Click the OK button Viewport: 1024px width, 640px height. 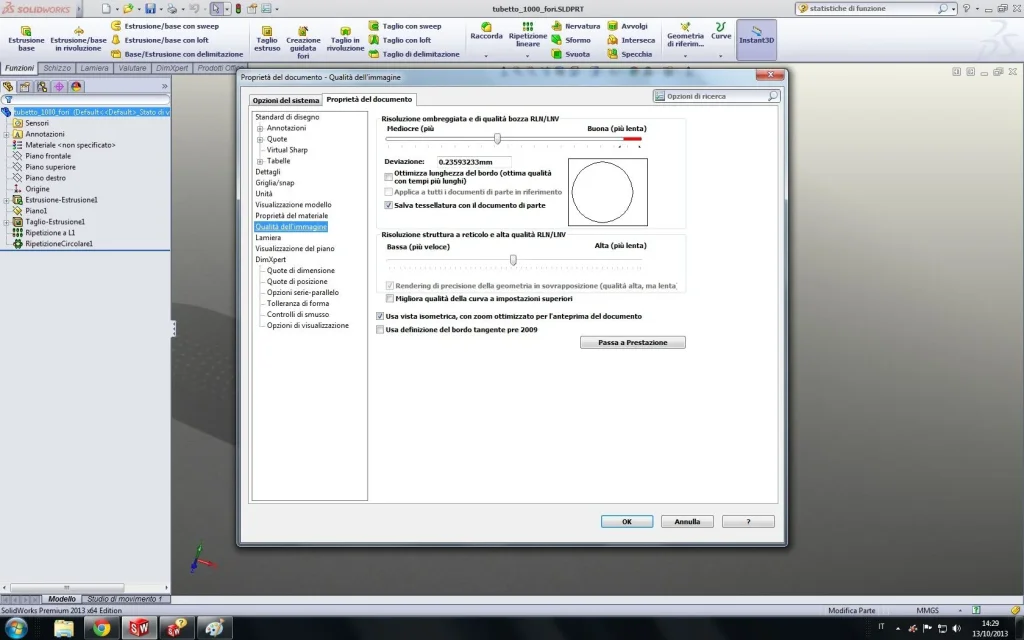[627, 522]
